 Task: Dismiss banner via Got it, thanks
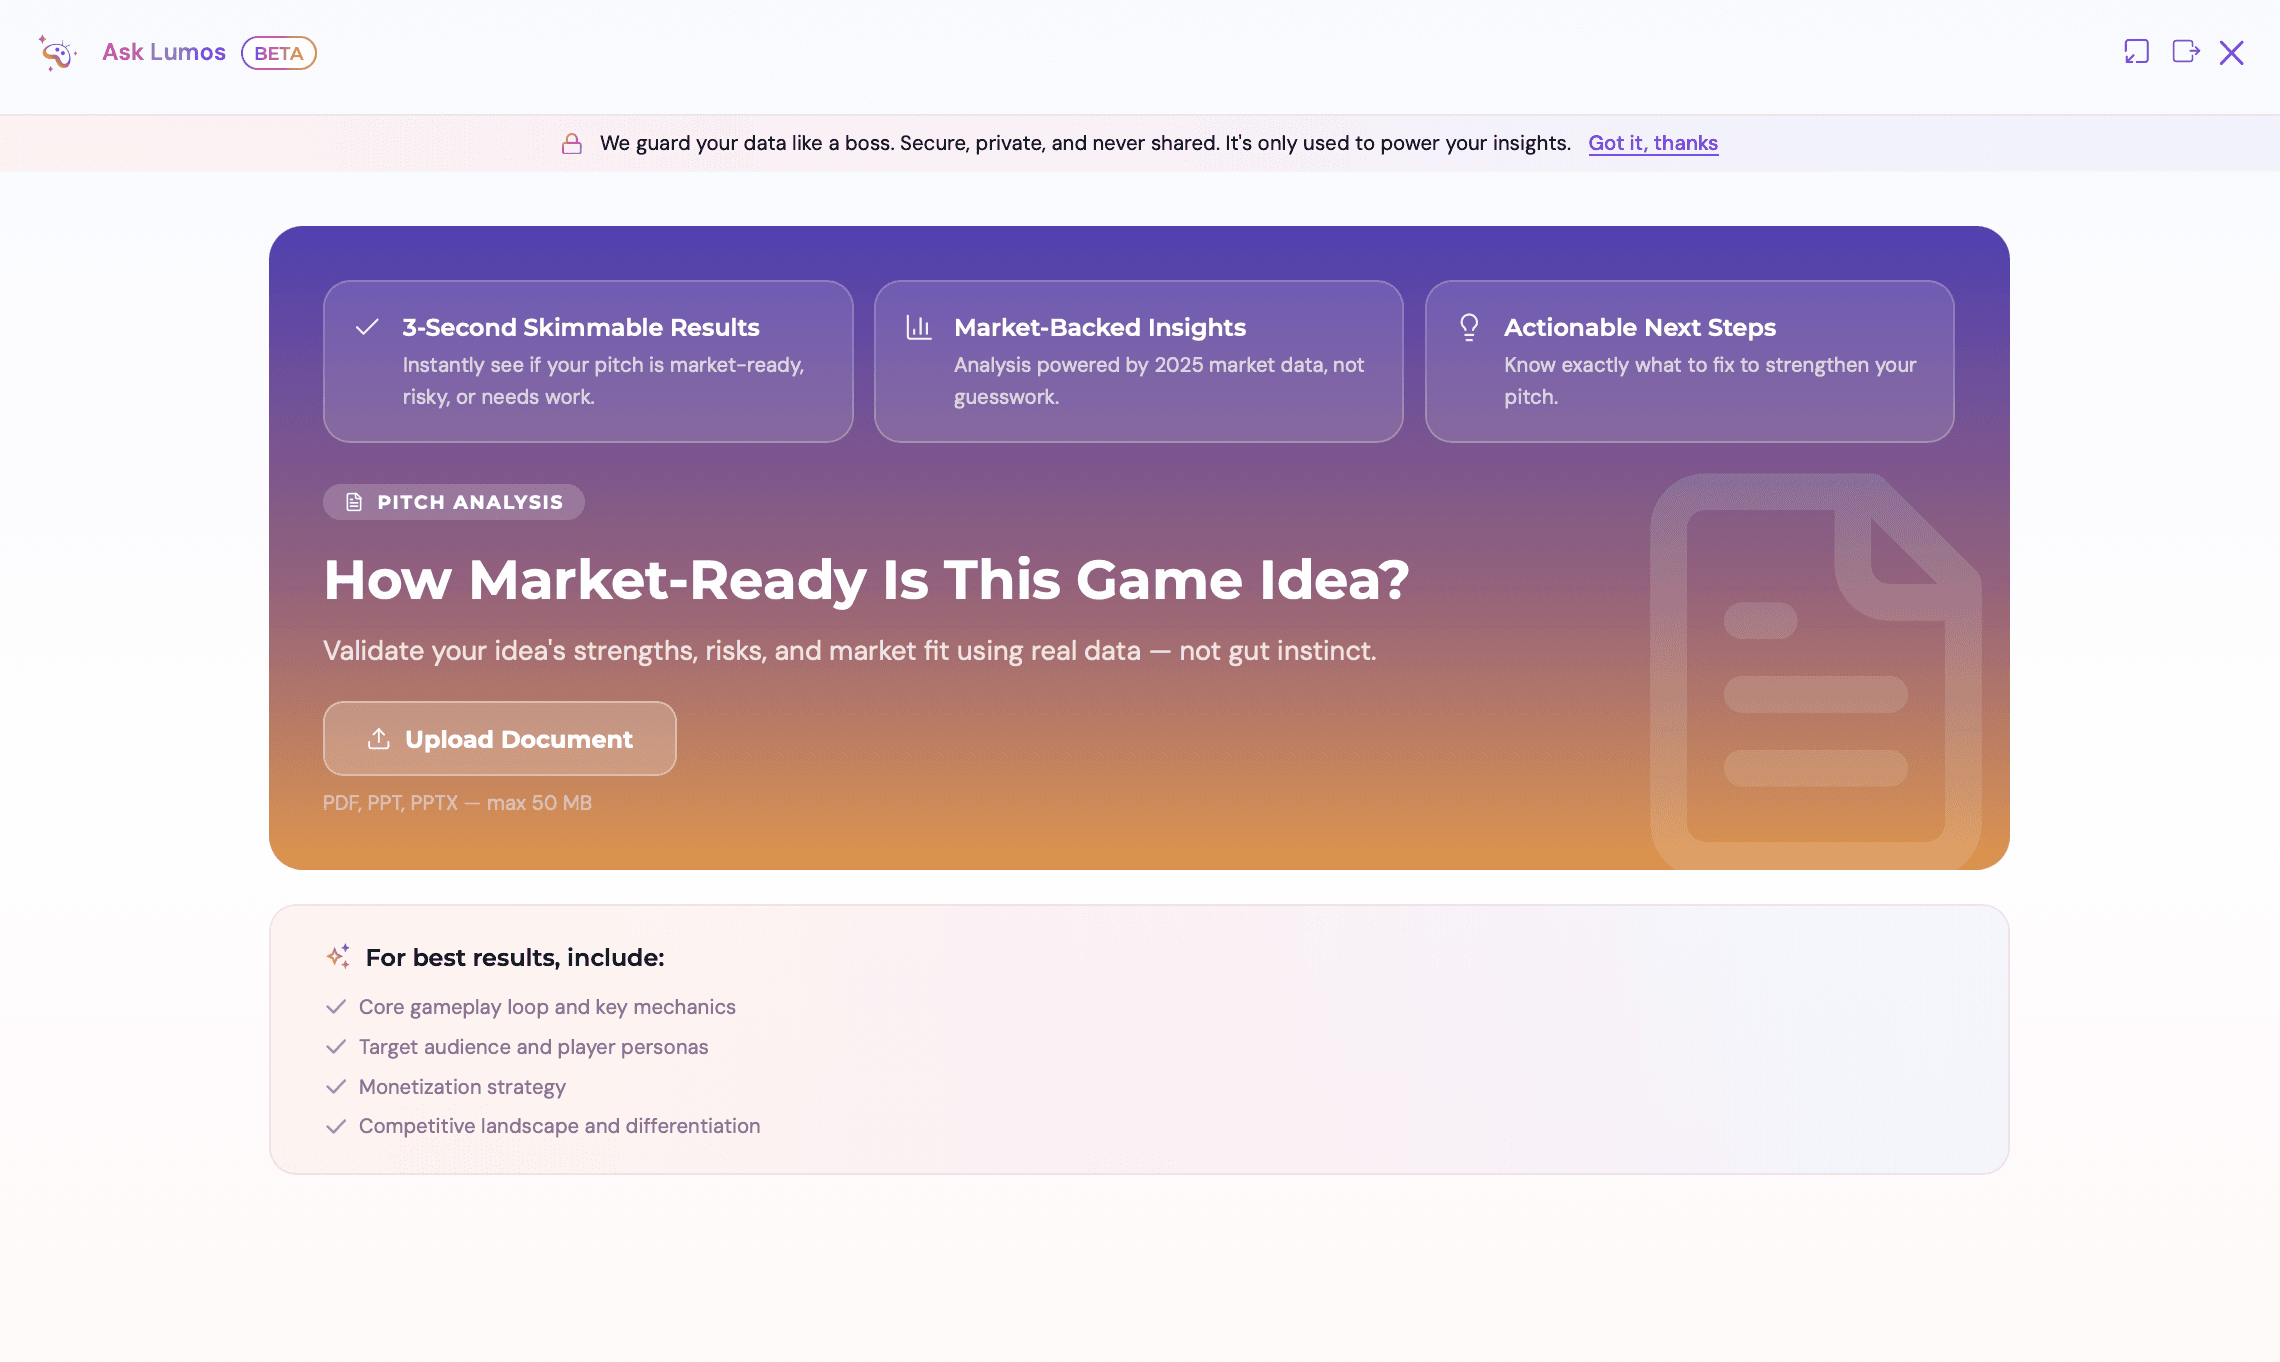coord(1653,143)
